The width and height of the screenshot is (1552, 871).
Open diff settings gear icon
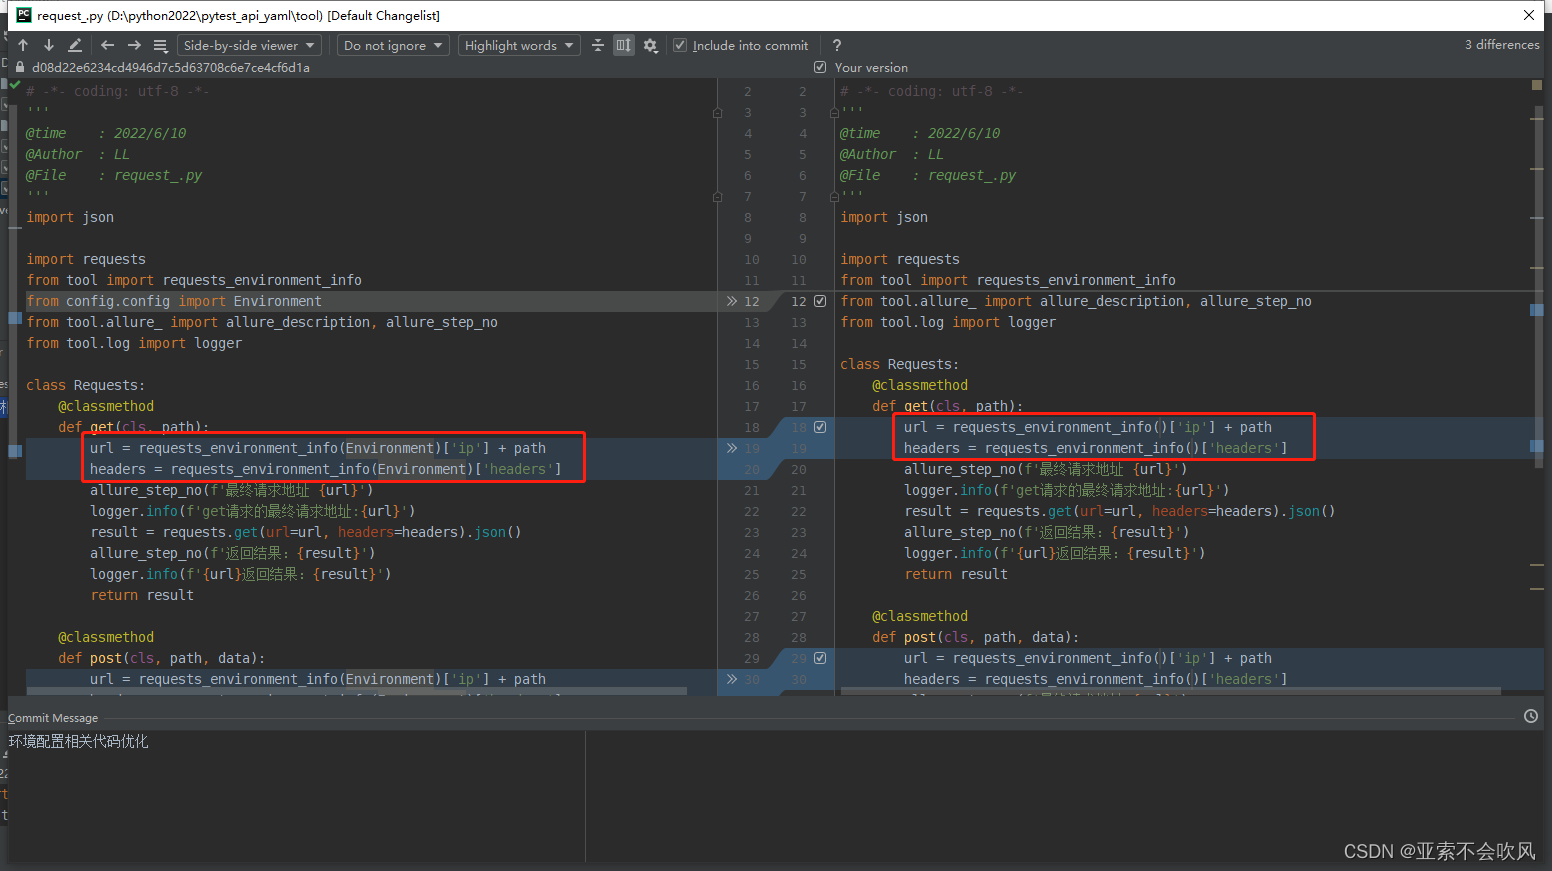[x=651, y=45]
